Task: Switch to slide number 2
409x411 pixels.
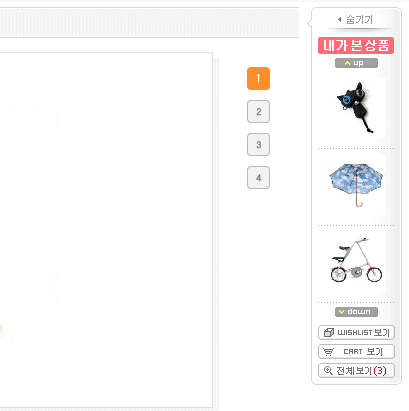Action: tap(258, 112)
